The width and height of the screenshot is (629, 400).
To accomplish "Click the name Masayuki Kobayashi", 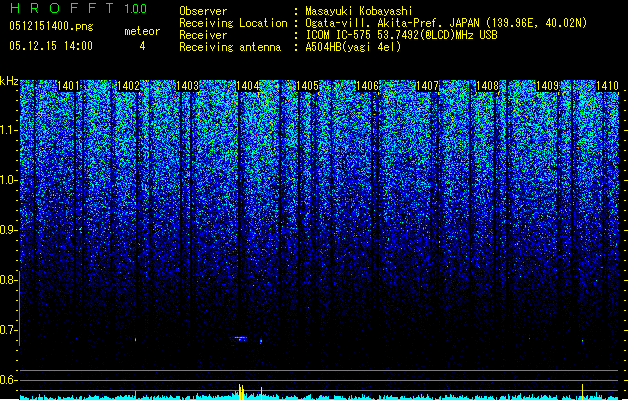I will (x=359, y=11).
